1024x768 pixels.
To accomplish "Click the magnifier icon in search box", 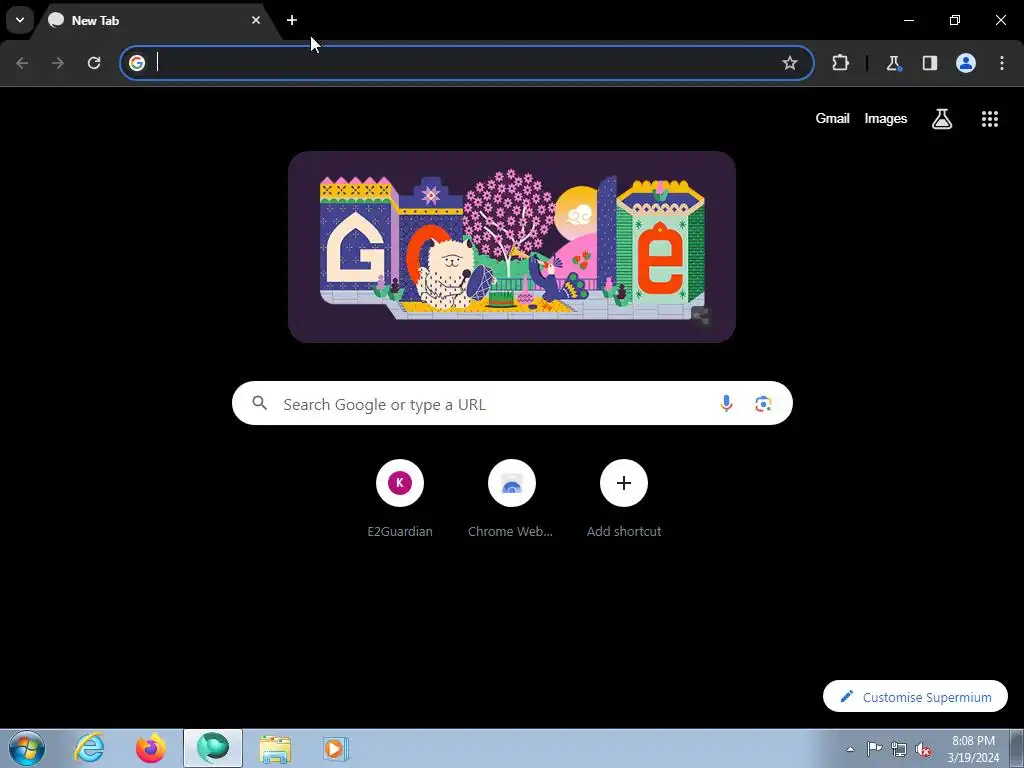I will click(x=259, y=403).
